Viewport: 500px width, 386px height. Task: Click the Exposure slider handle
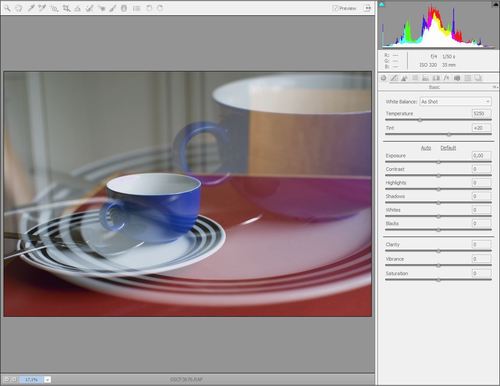pyautogui.click(x=439, y=162)
